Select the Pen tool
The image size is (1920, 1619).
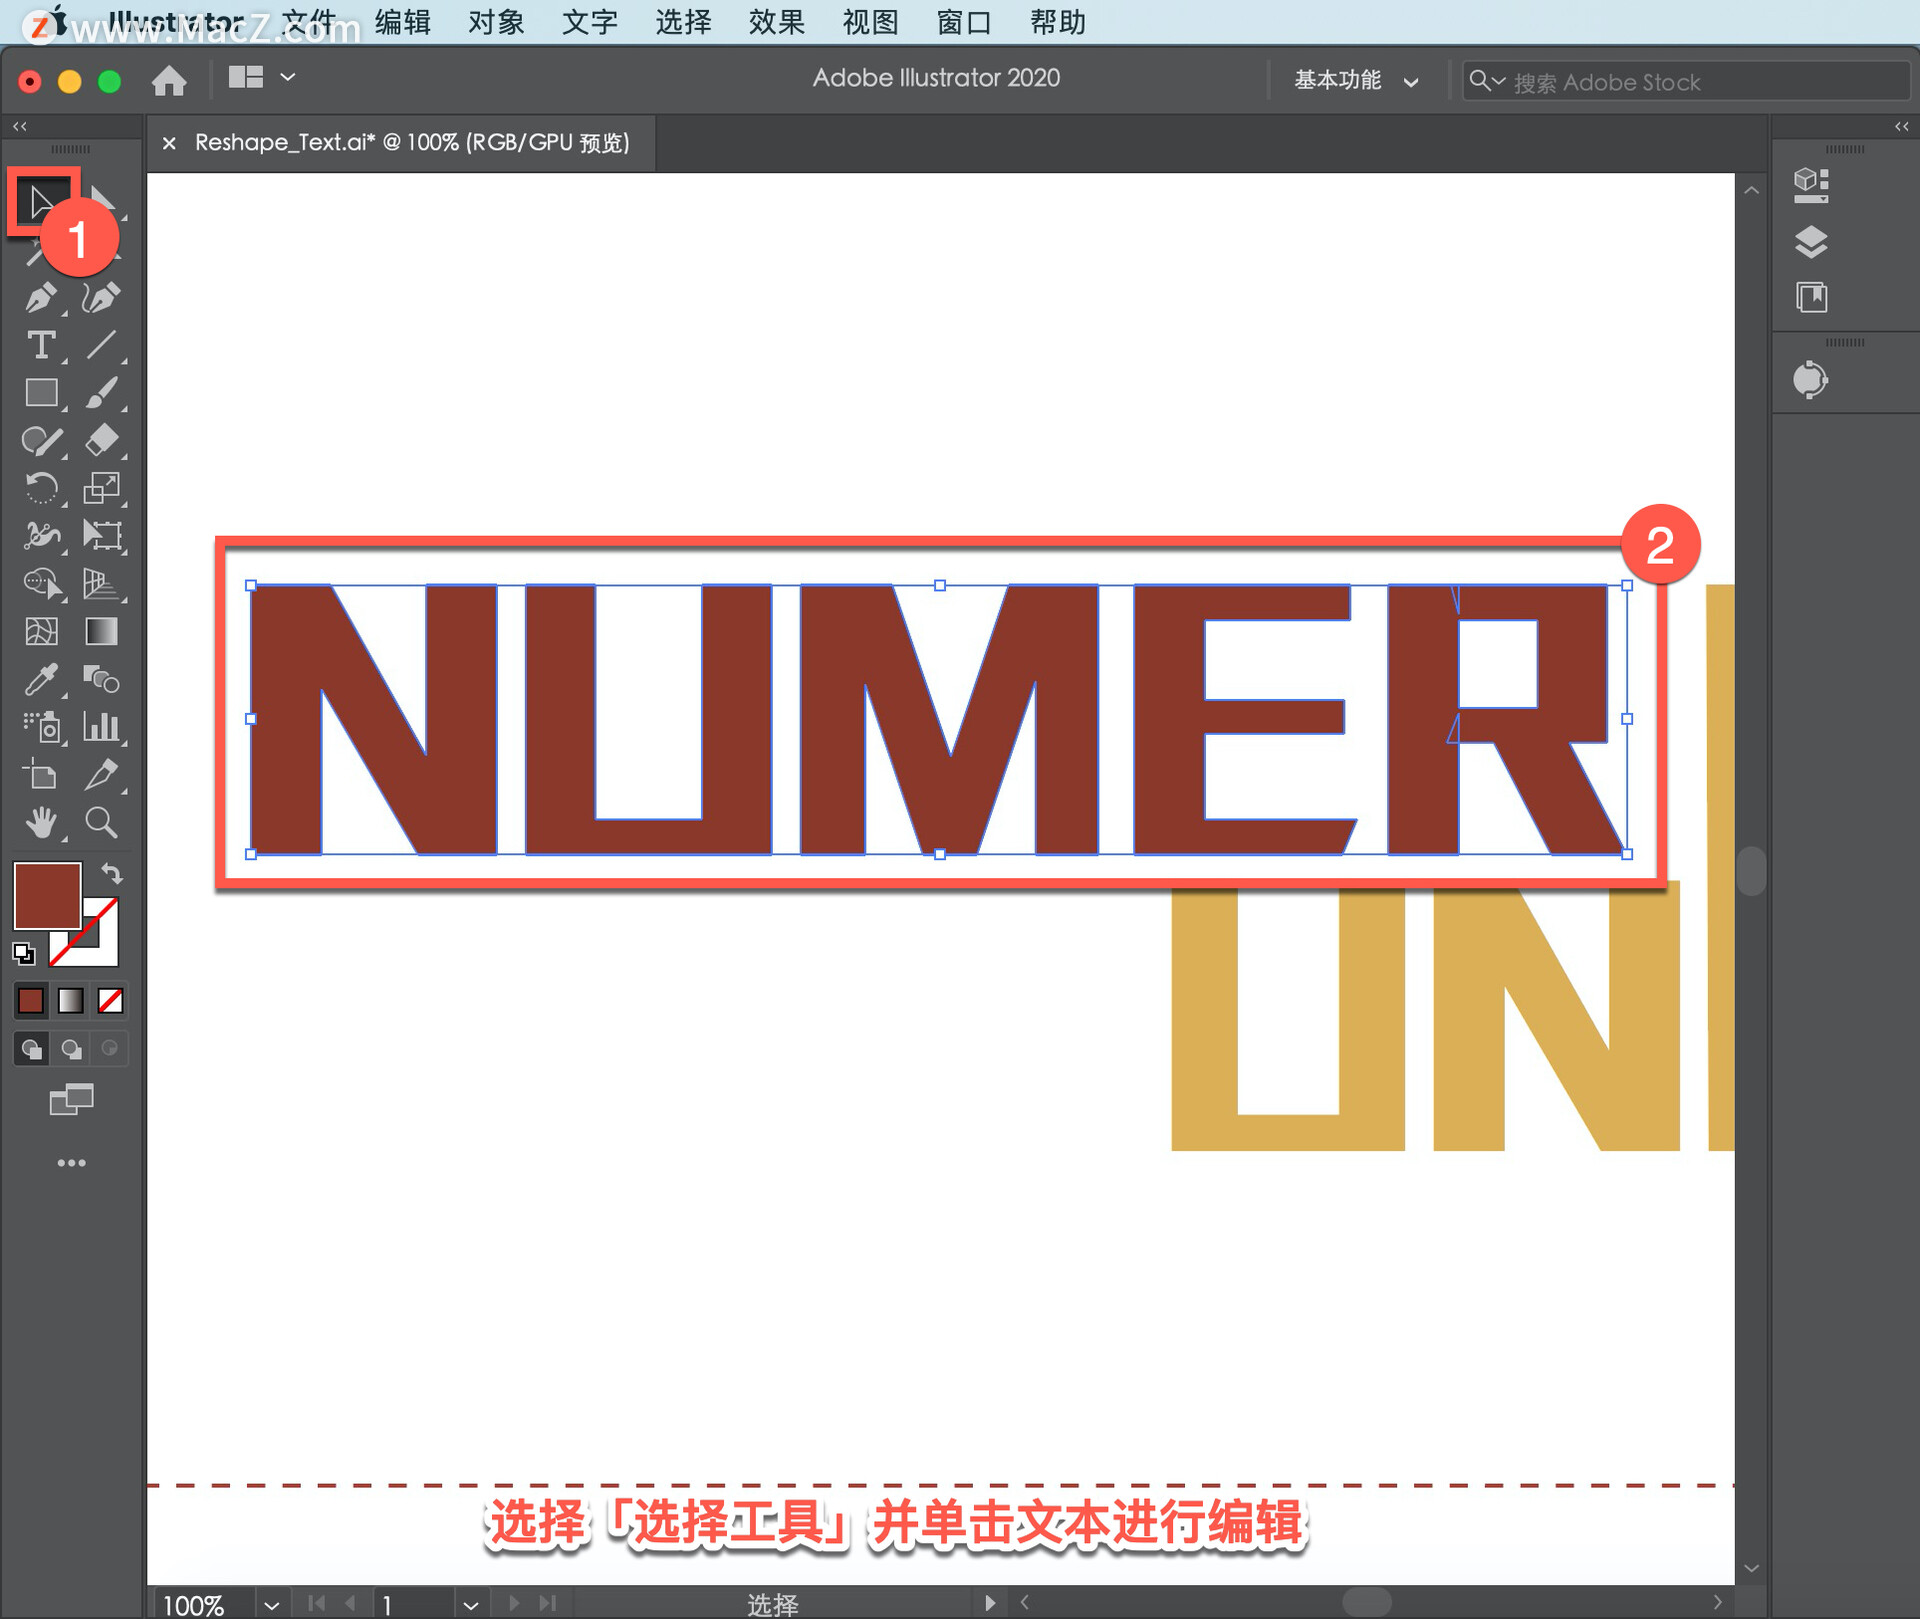[x=40, y=297]
